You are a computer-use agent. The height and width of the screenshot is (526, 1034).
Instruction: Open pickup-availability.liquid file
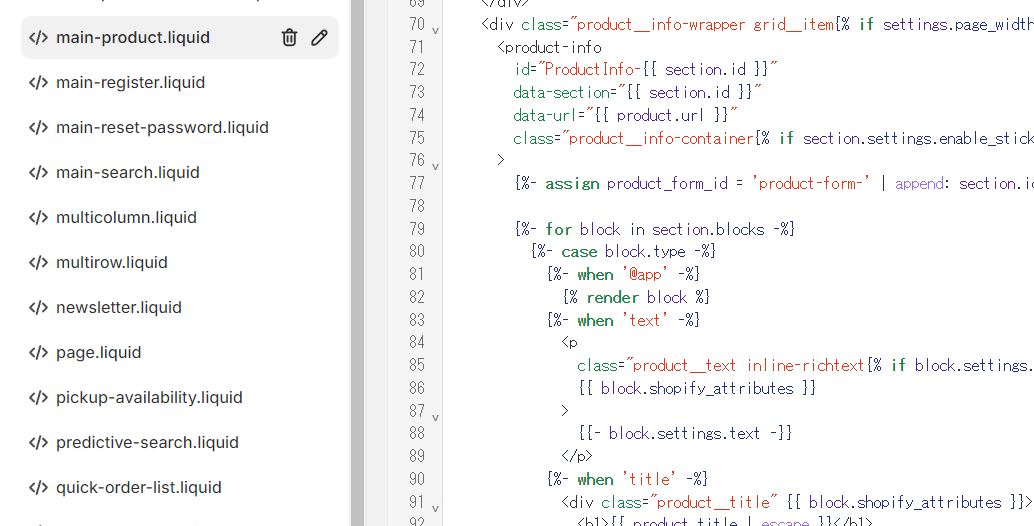click(x=149, y=397)
